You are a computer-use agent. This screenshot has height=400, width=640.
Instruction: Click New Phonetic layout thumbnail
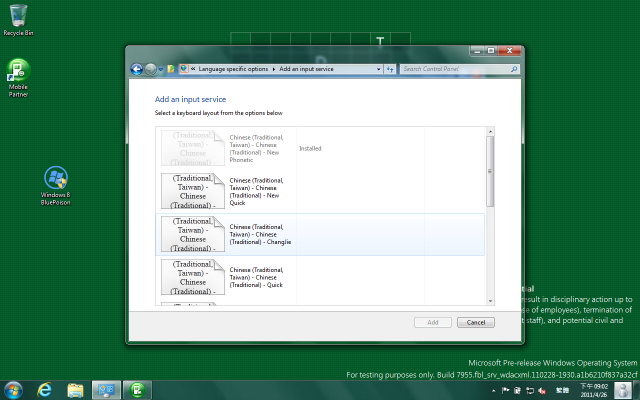click(193, 148)
